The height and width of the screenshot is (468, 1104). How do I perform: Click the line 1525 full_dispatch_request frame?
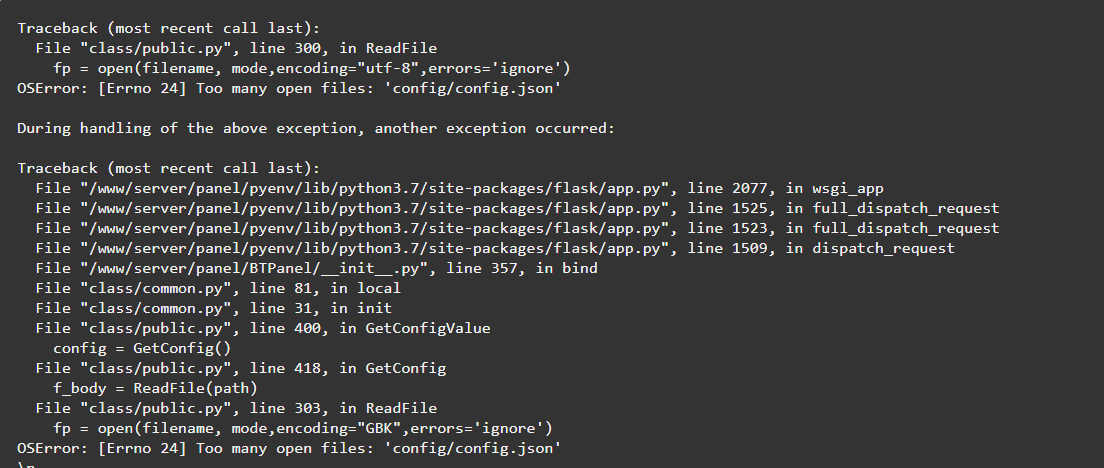tap(517, 208)
